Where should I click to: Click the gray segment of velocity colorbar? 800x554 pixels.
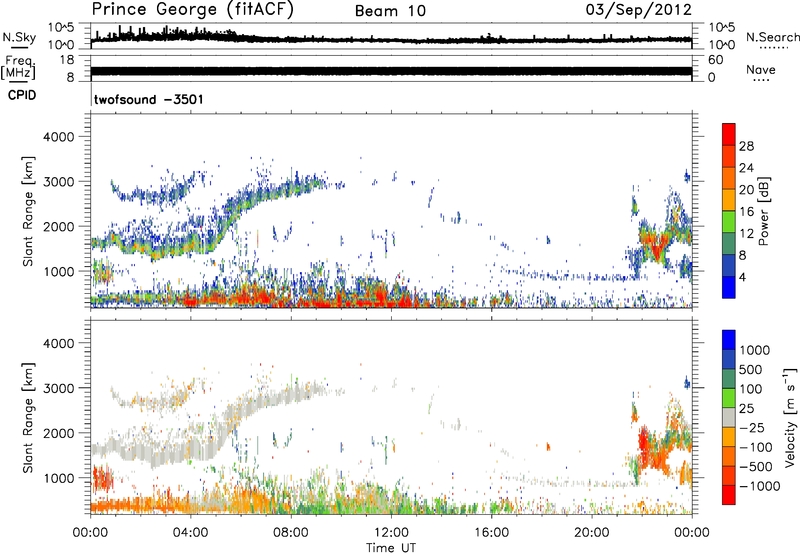point(729,417)
